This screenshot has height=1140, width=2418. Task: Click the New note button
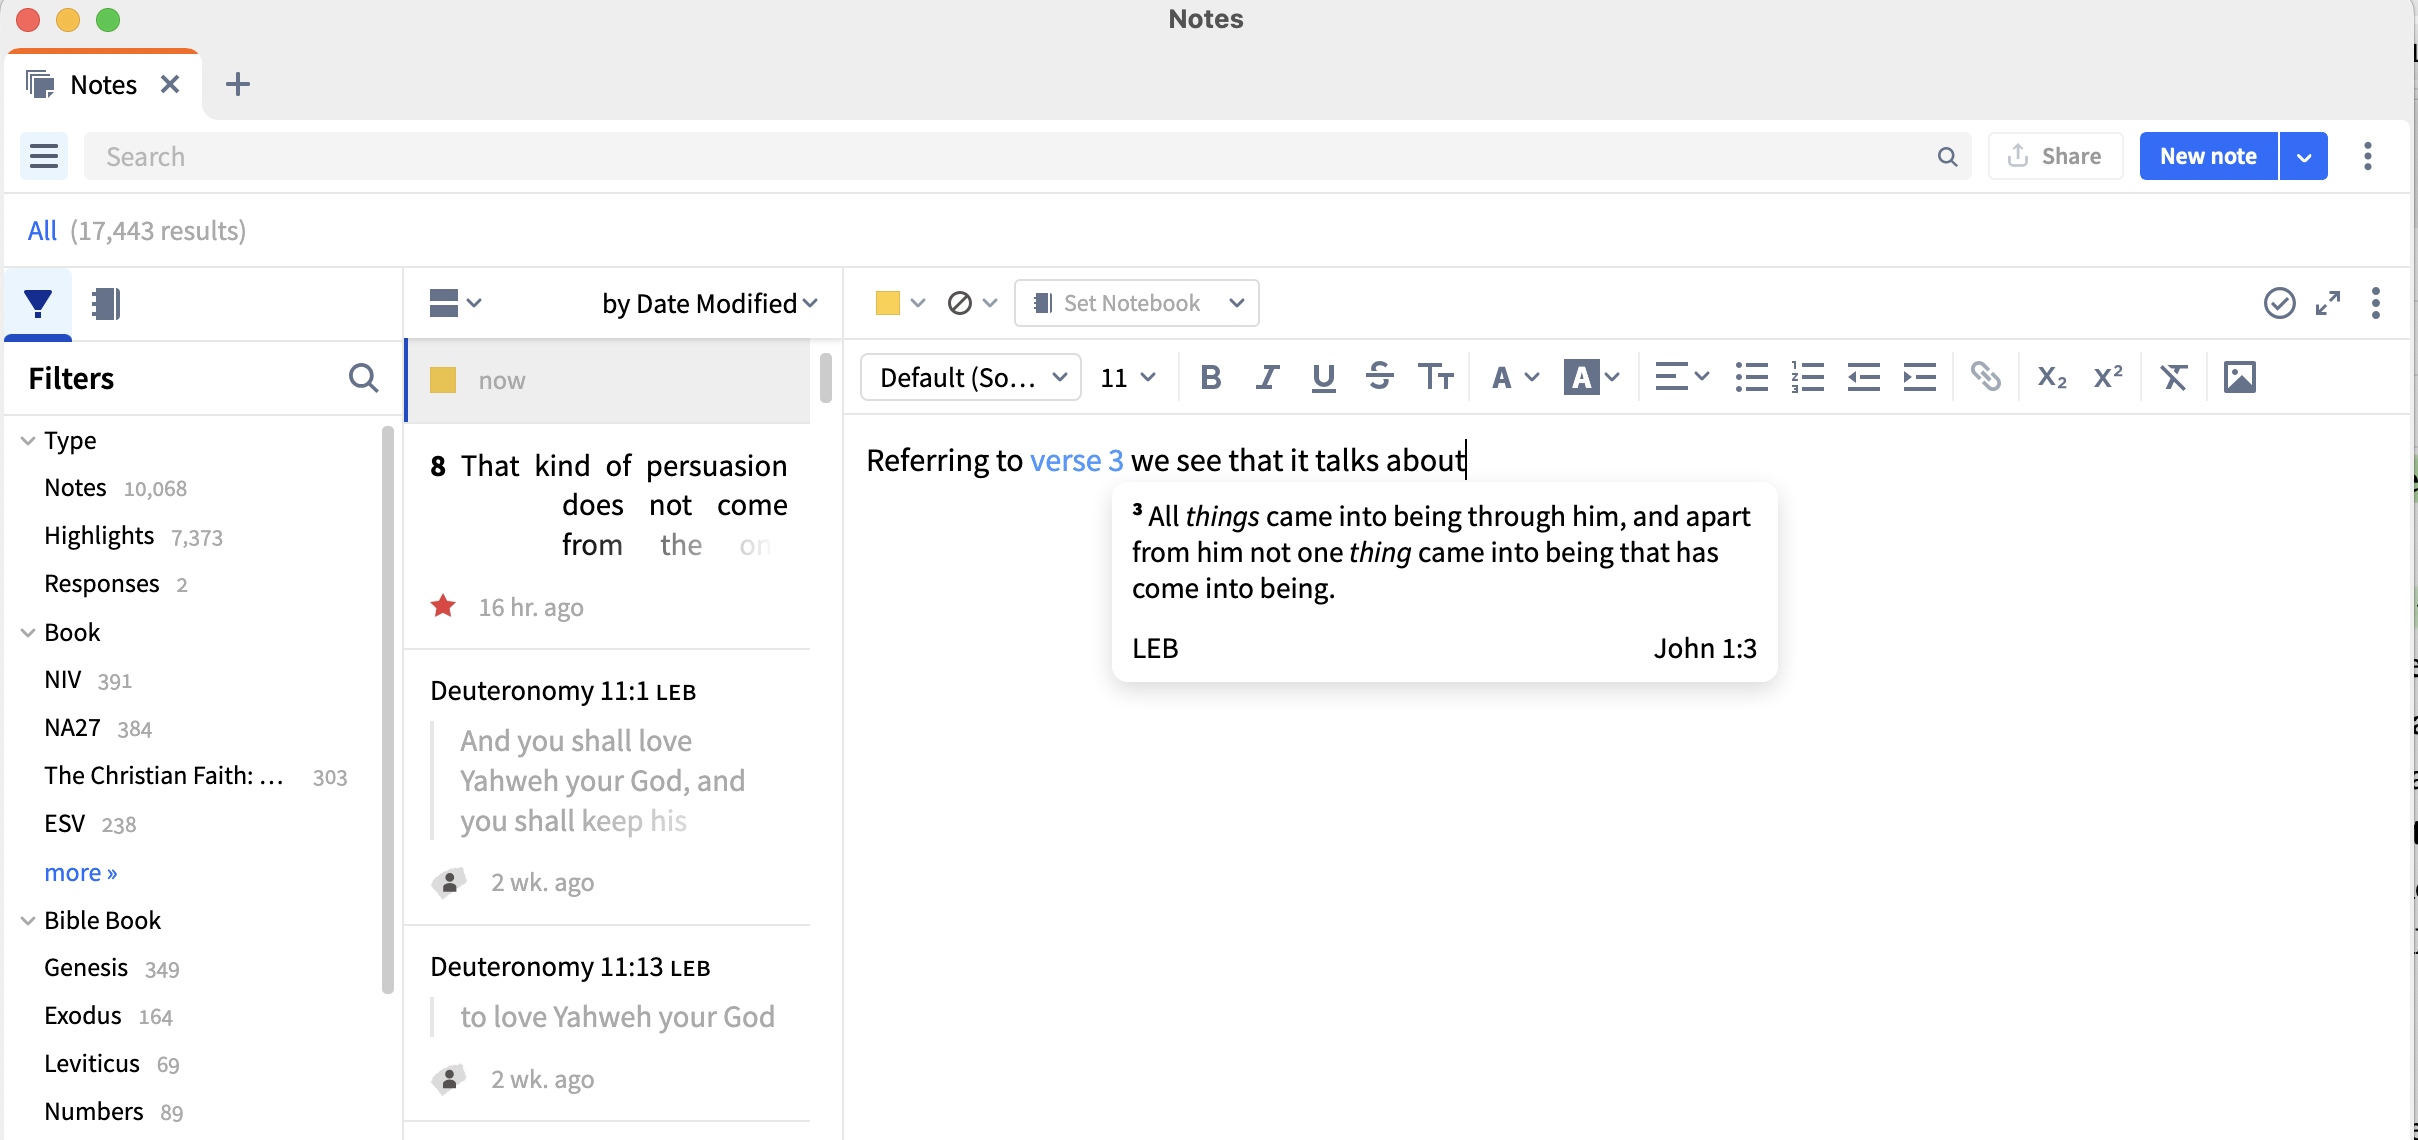coord(2208,156)
